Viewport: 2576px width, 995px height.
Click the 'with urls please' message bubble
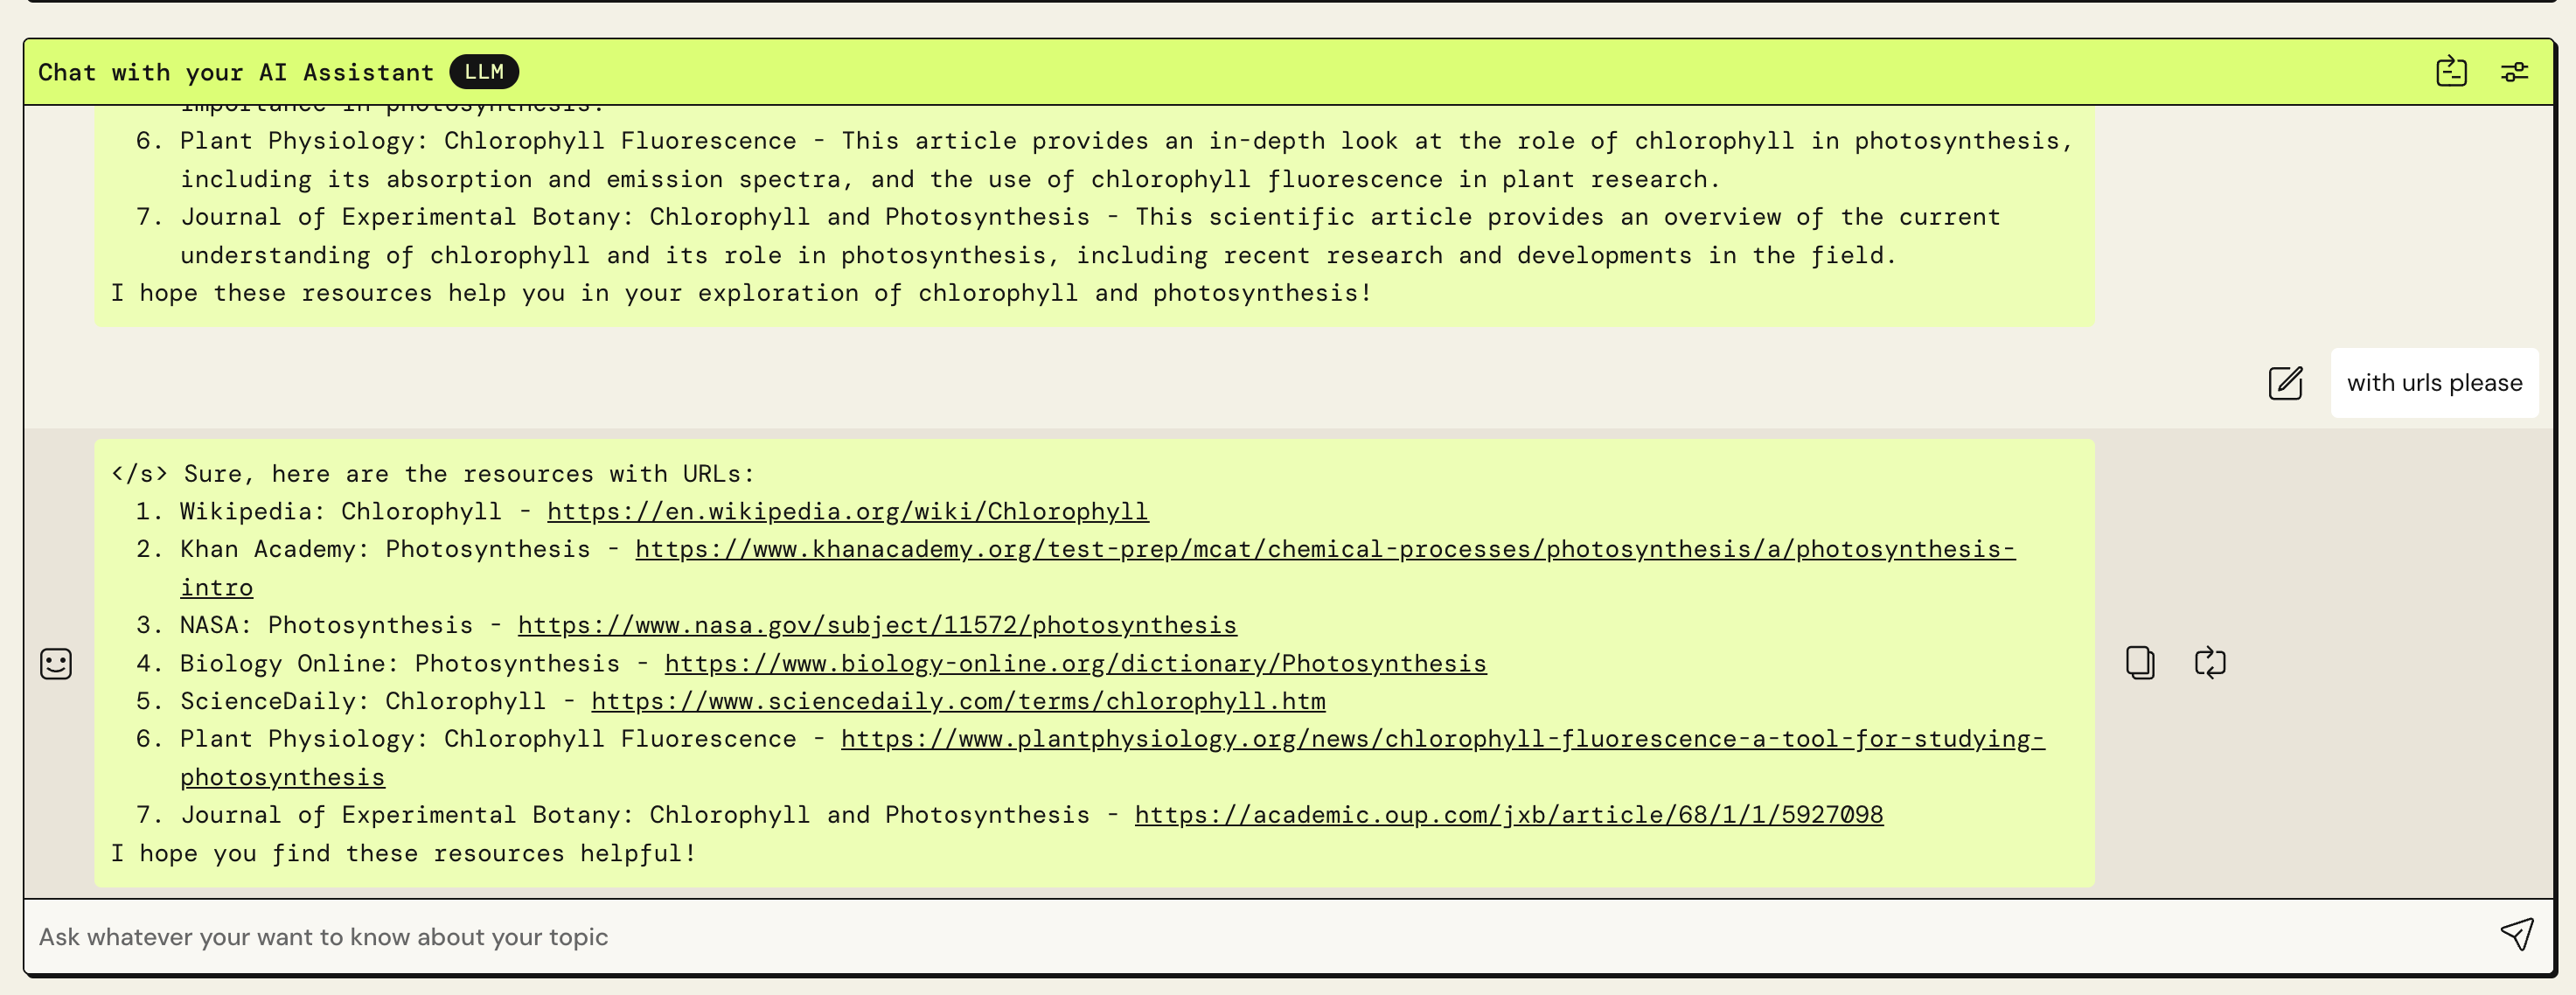point(2434,383)
